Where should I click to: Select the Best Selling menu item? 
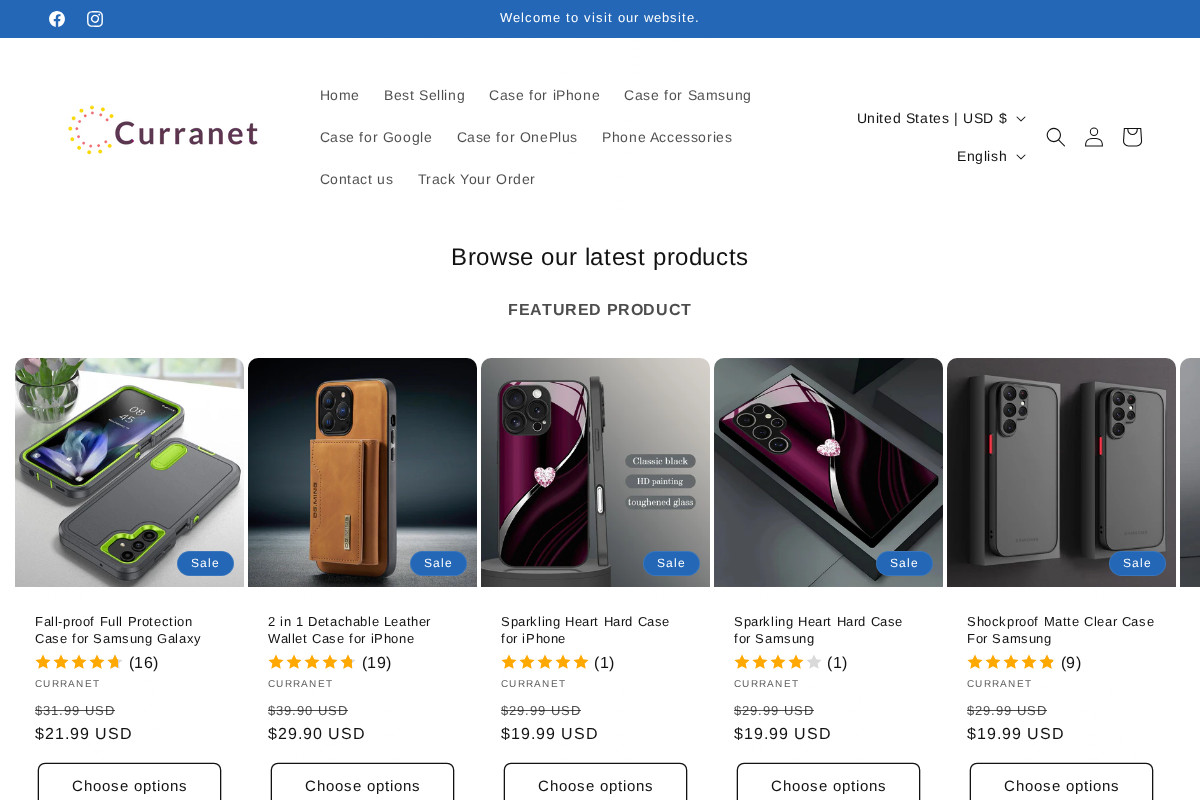click(x=424, y=95)
